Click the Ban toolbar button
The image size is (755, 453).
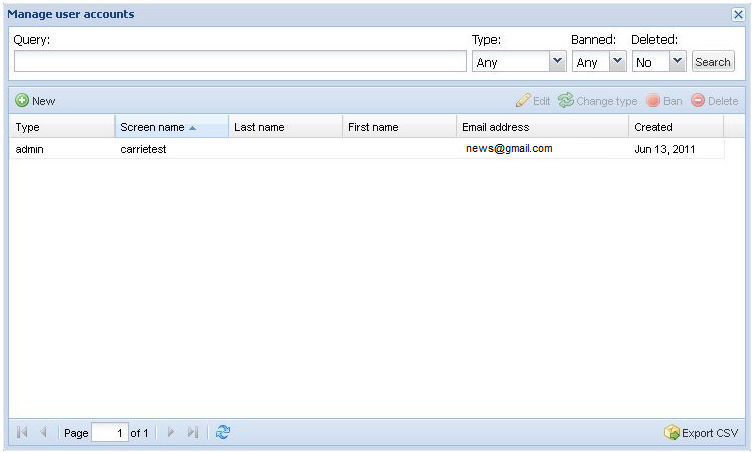(664, 101)
